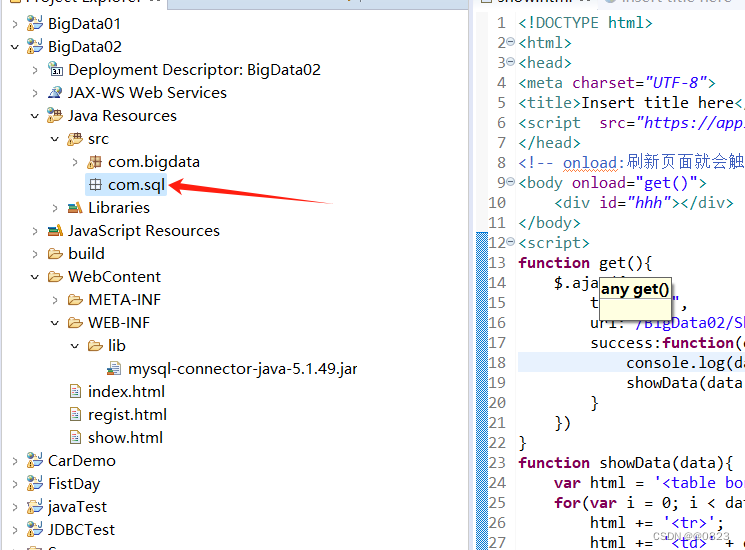Click the lib folder icon

[95, 345]
